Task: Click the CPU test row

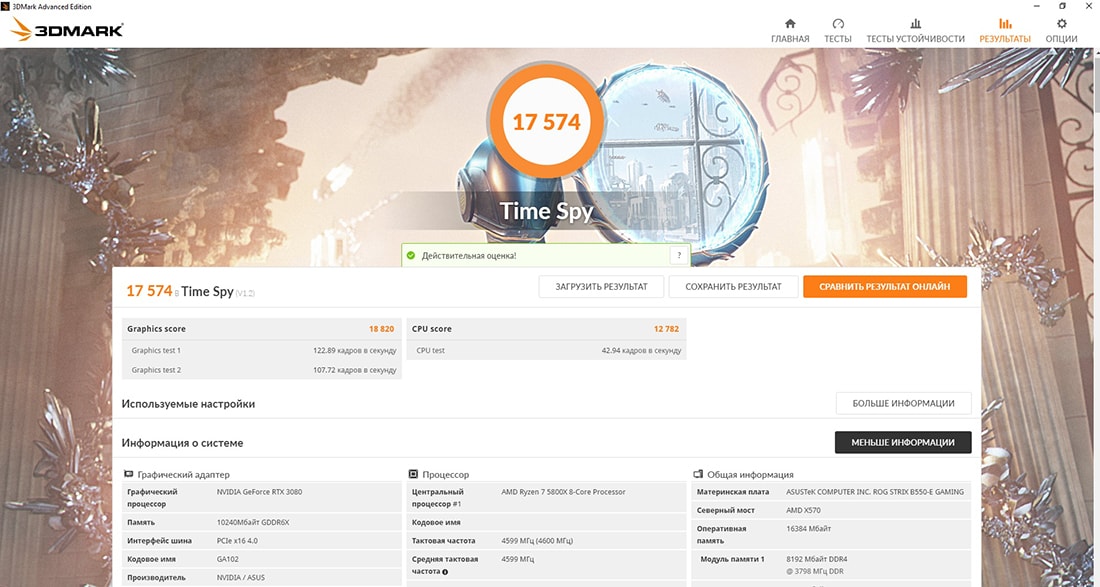Action: [546, 350]
